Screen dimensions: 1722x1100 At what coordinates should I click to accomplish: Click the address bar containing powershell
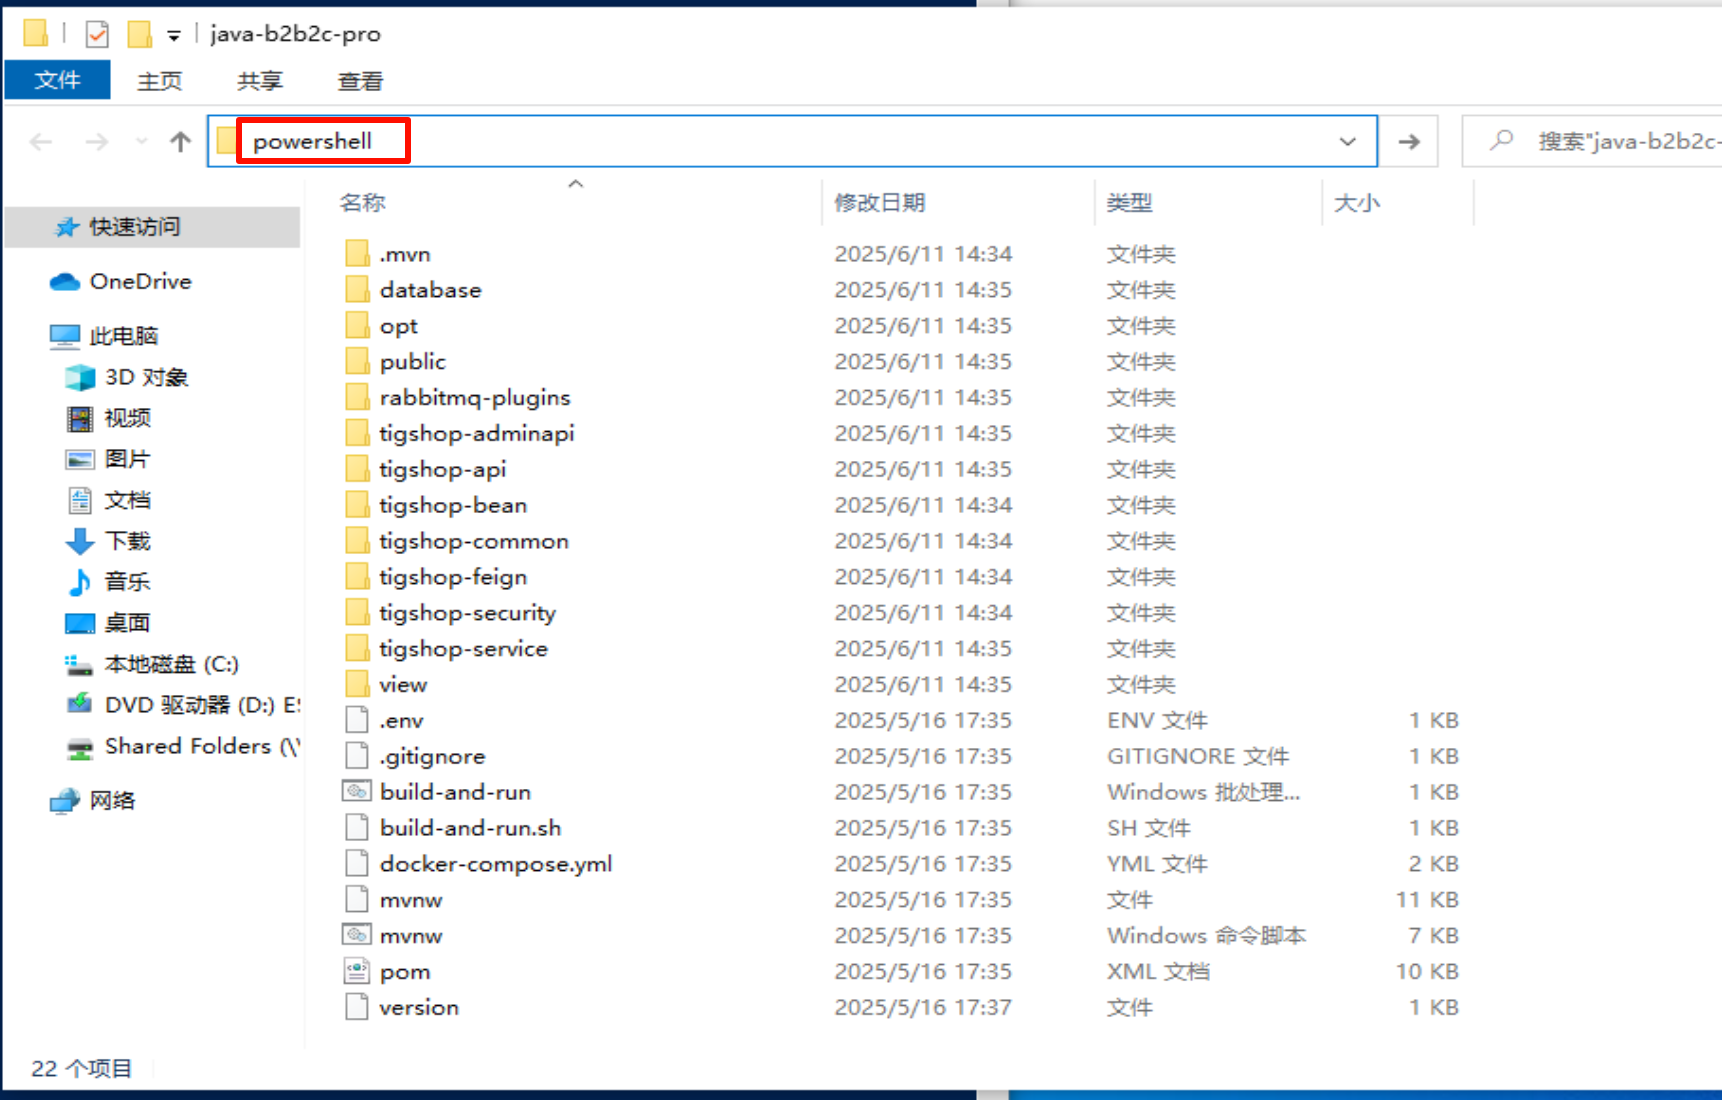[792, 141]
